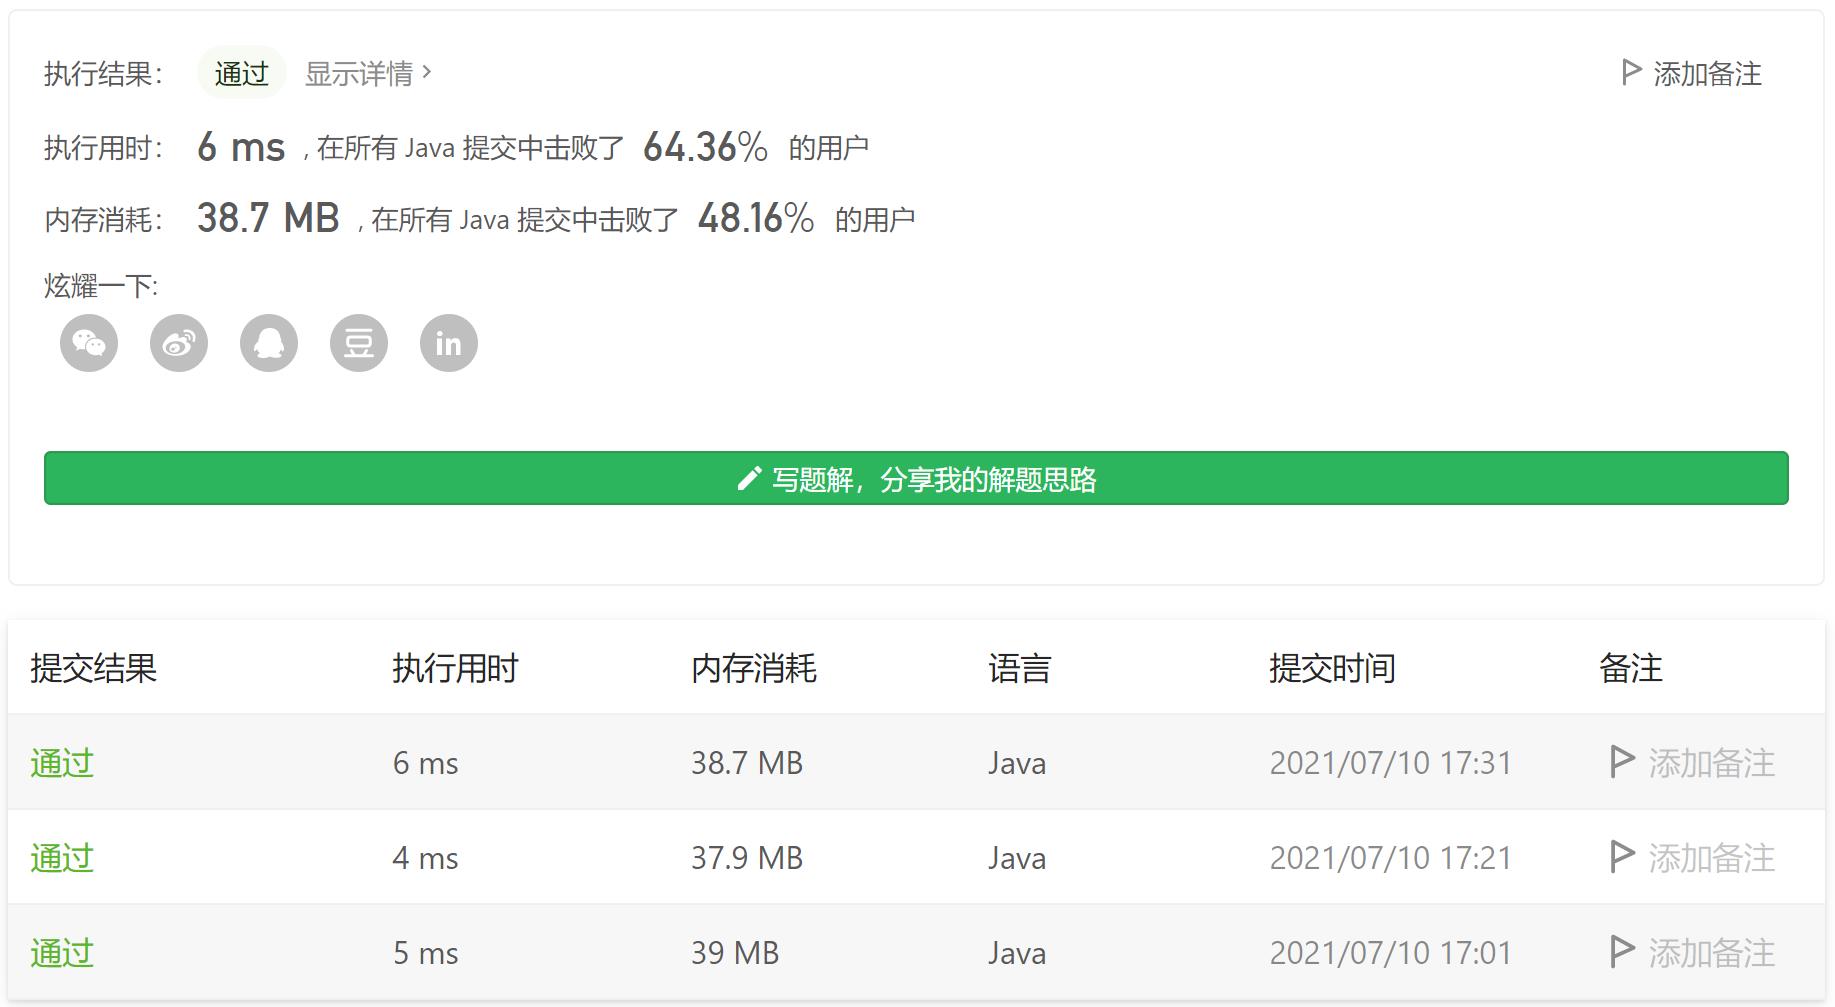
Task: Click the 炫耀一下 label
Action: pyautogui.click(x=101, y=286)
